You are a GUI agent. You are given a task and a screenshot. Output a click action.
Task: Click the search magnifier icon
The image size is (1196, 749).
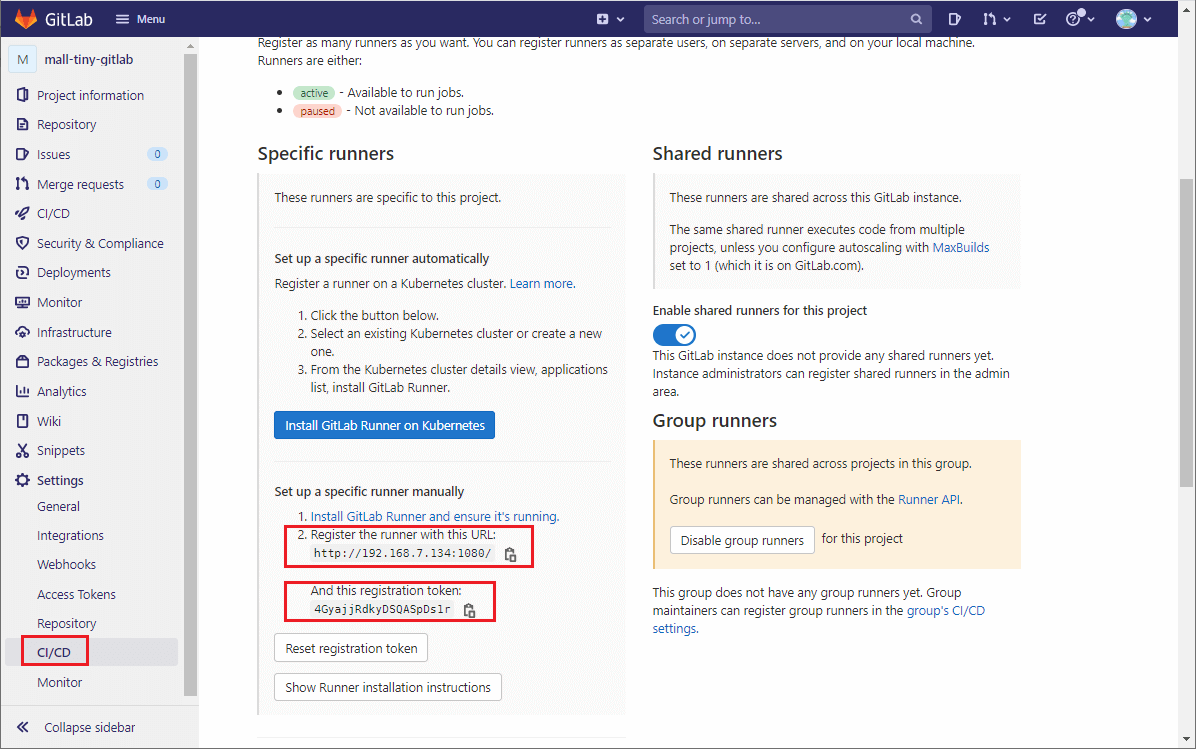916,19
